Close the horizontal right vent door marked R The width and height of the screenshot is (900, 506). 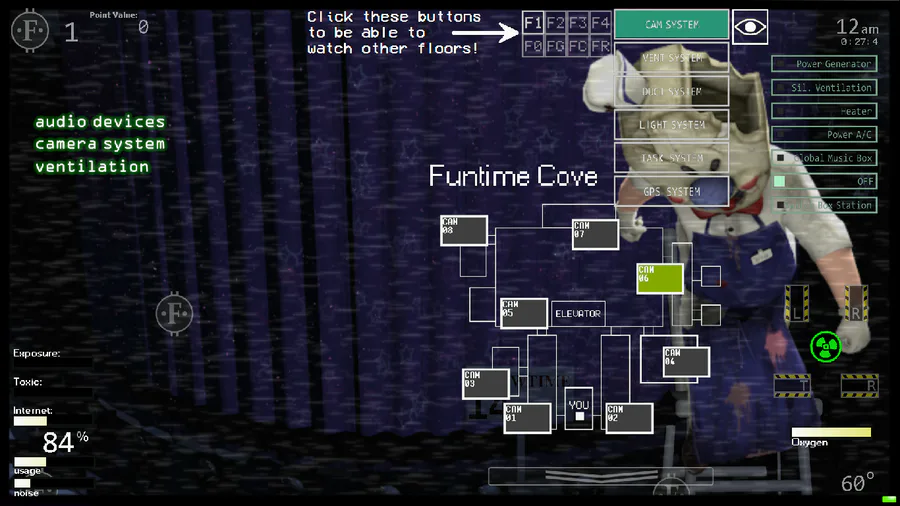tap(860, 386)
